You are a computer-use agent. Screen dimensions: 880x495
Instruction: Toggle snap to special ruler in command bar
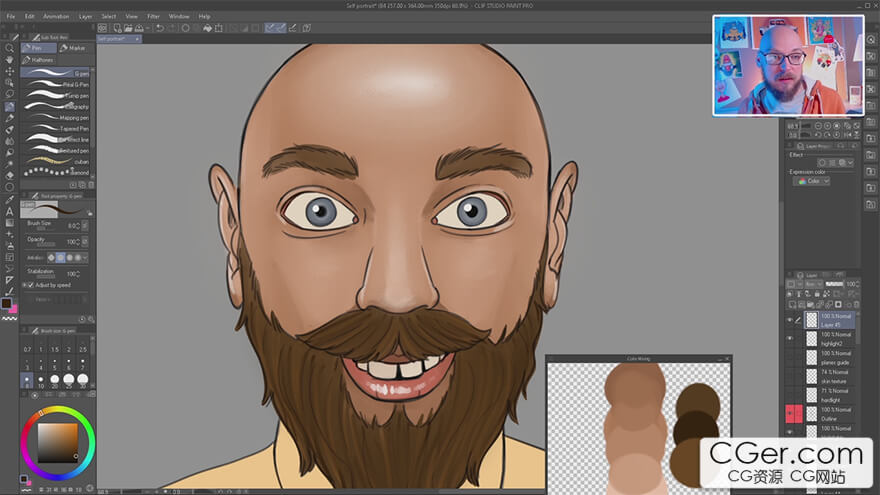click(281, 28)
